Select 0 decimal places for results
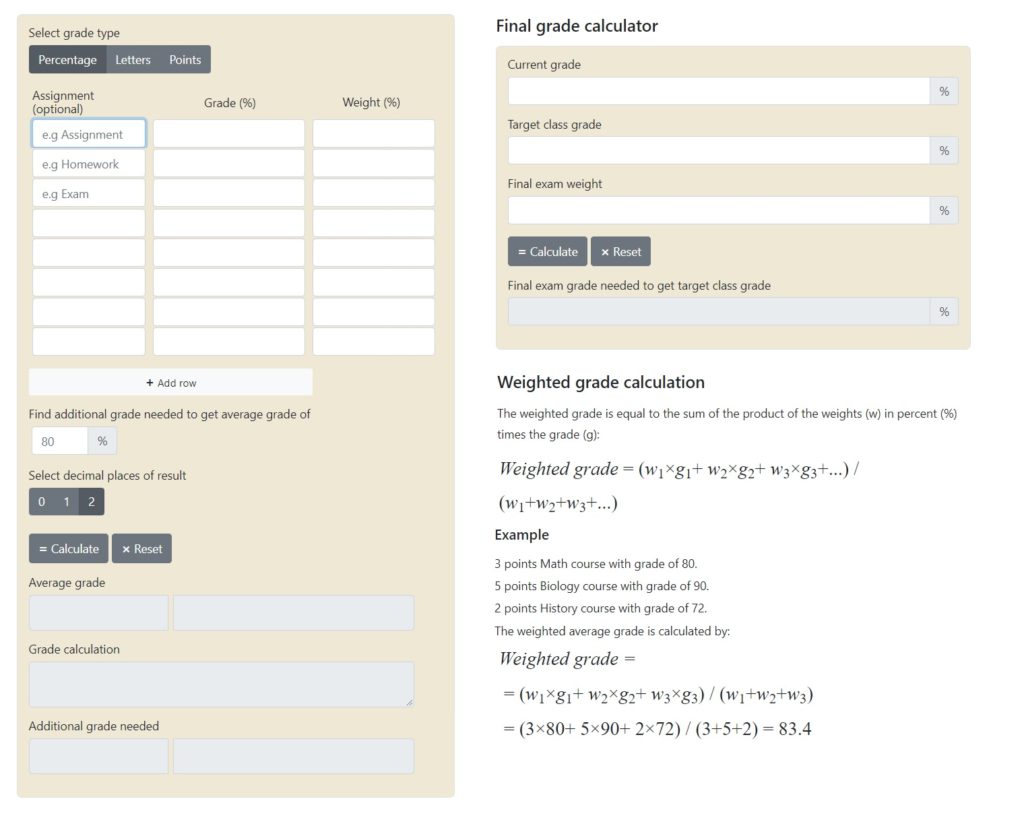Image resolution: width=1024 pixels, height=830 pixels. 41,501
